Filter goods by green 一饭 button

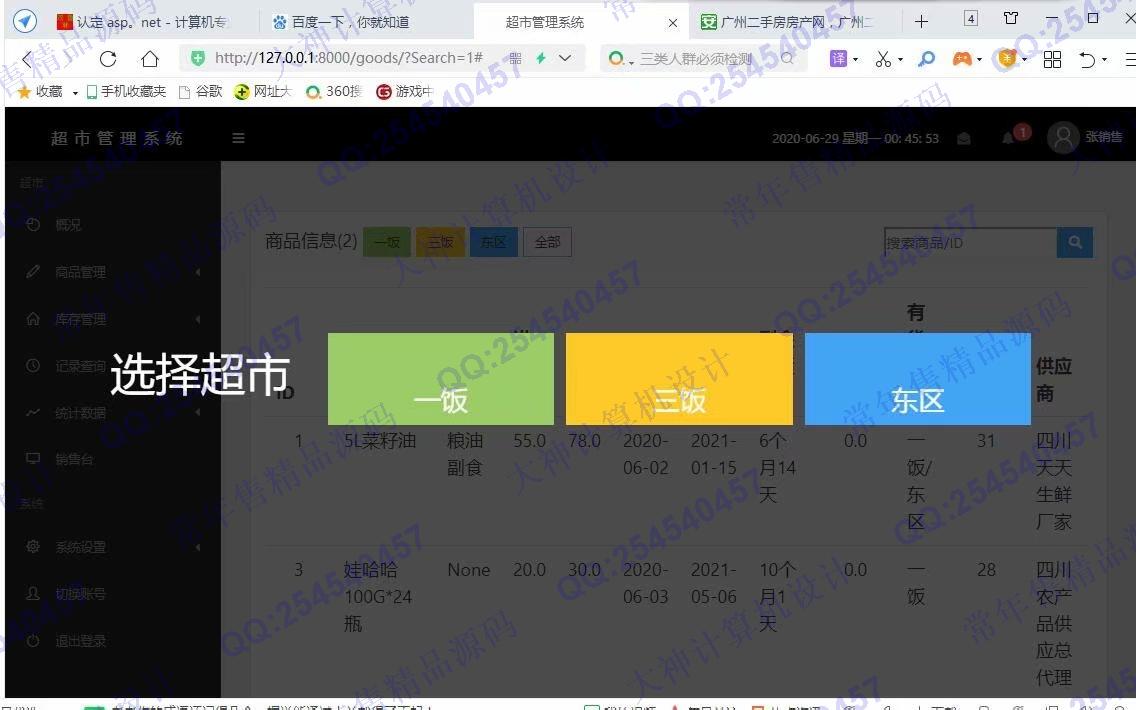coord(387,242)
